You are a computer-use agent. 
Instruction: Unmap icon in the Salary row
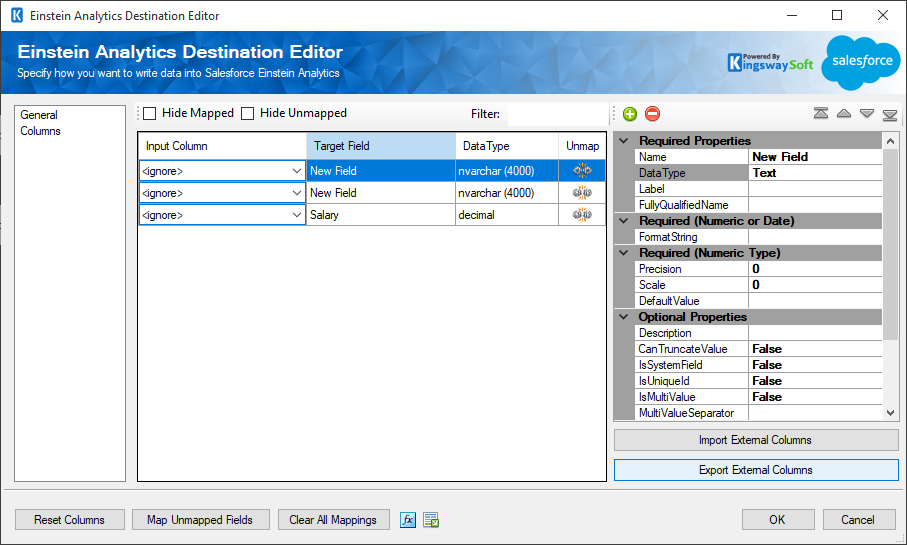point(582,215)
